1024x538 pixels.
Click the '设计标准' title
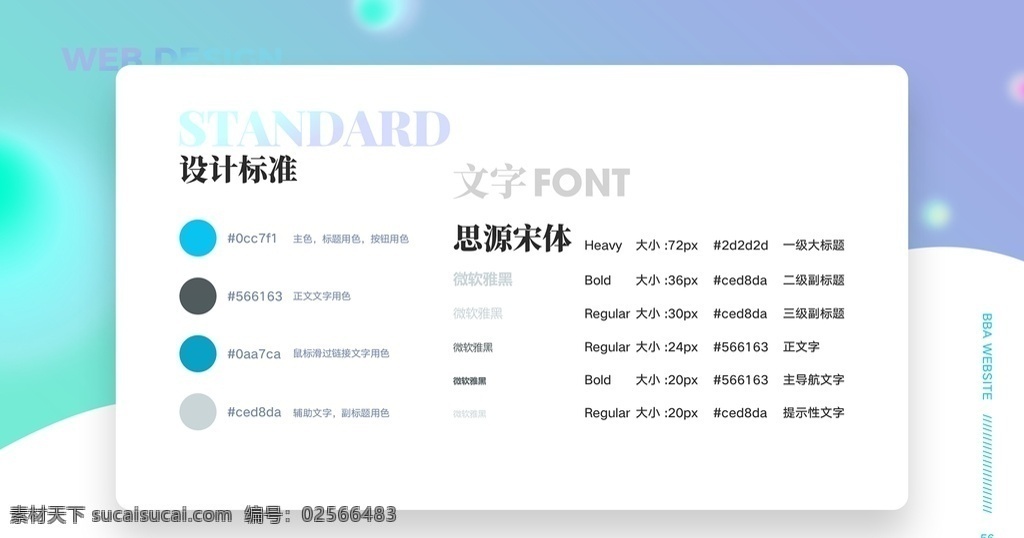(238, 170)
